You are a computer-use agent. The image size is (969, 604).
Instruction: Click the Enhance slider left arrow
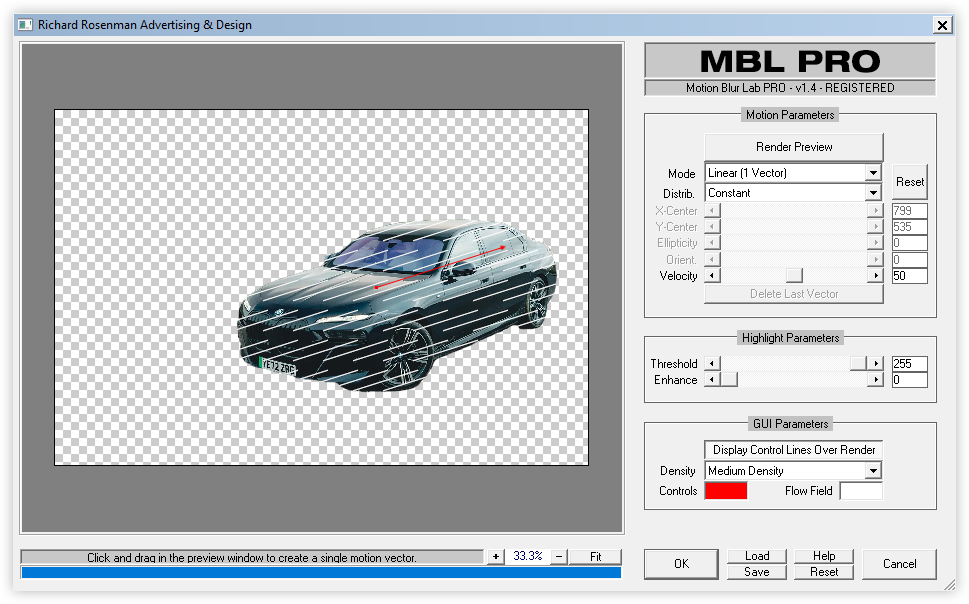point(712,380)
